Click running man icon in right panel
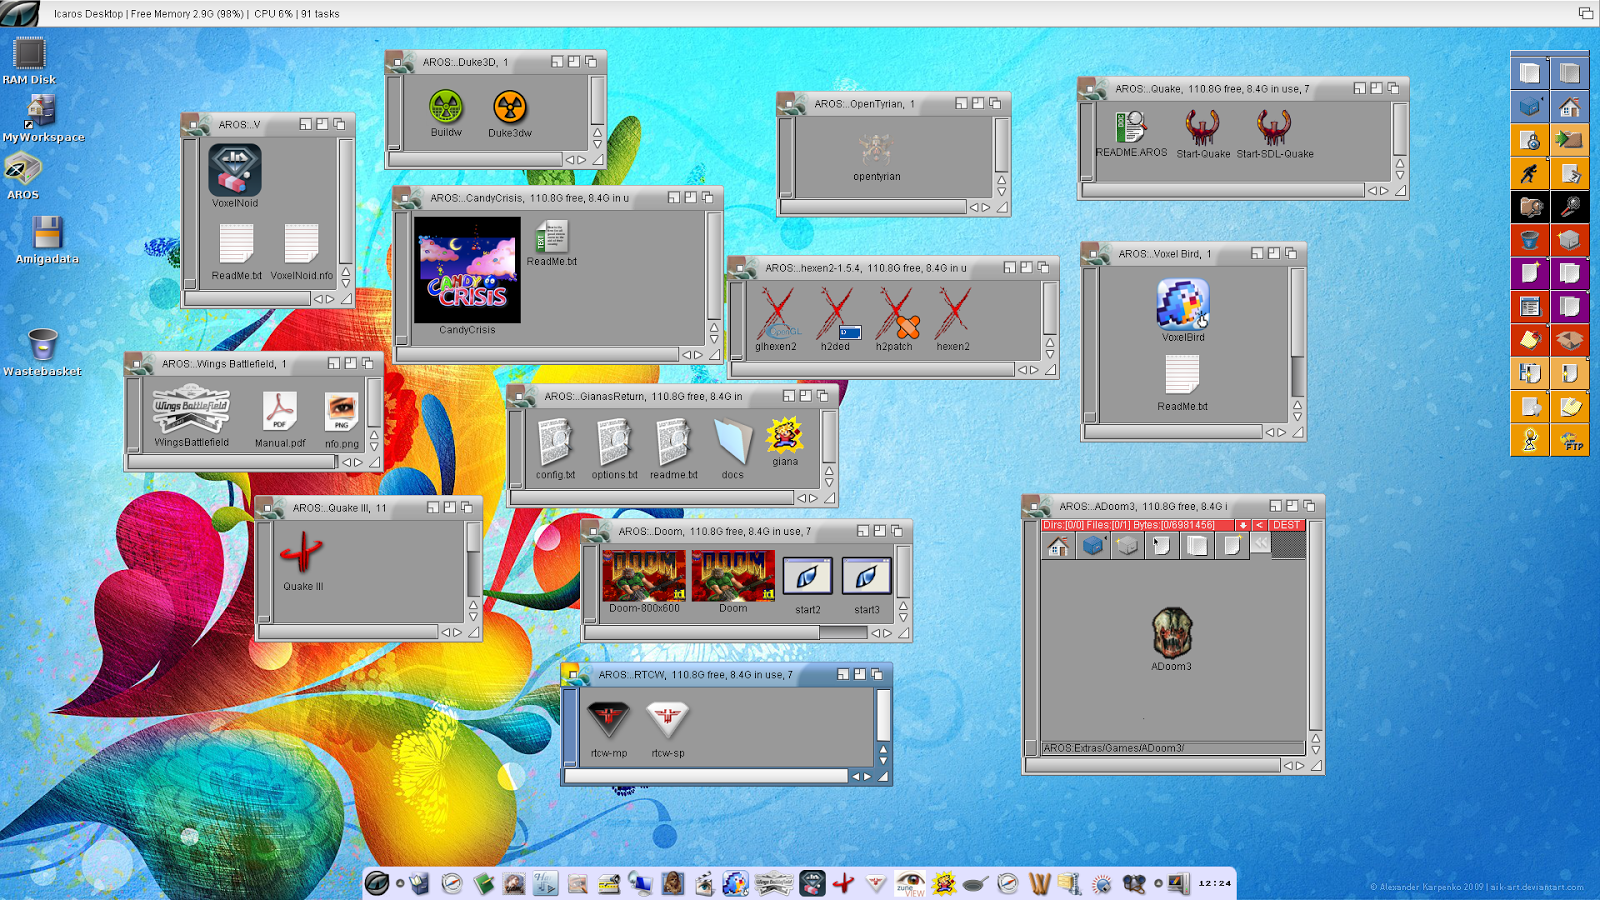Screen dimensions: 1600x900 pyautogui.click(x=1529, y=173)
